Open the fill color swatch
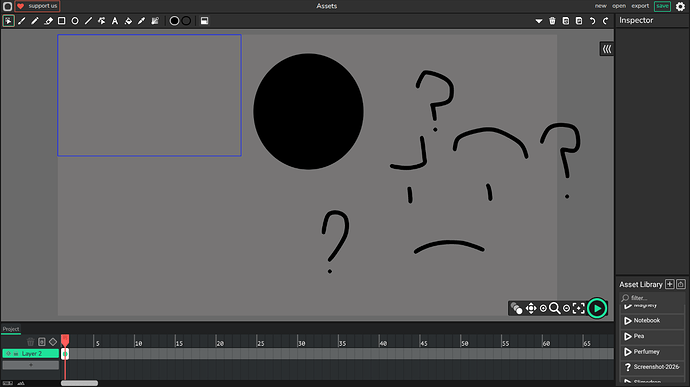 tap(174, 21)
